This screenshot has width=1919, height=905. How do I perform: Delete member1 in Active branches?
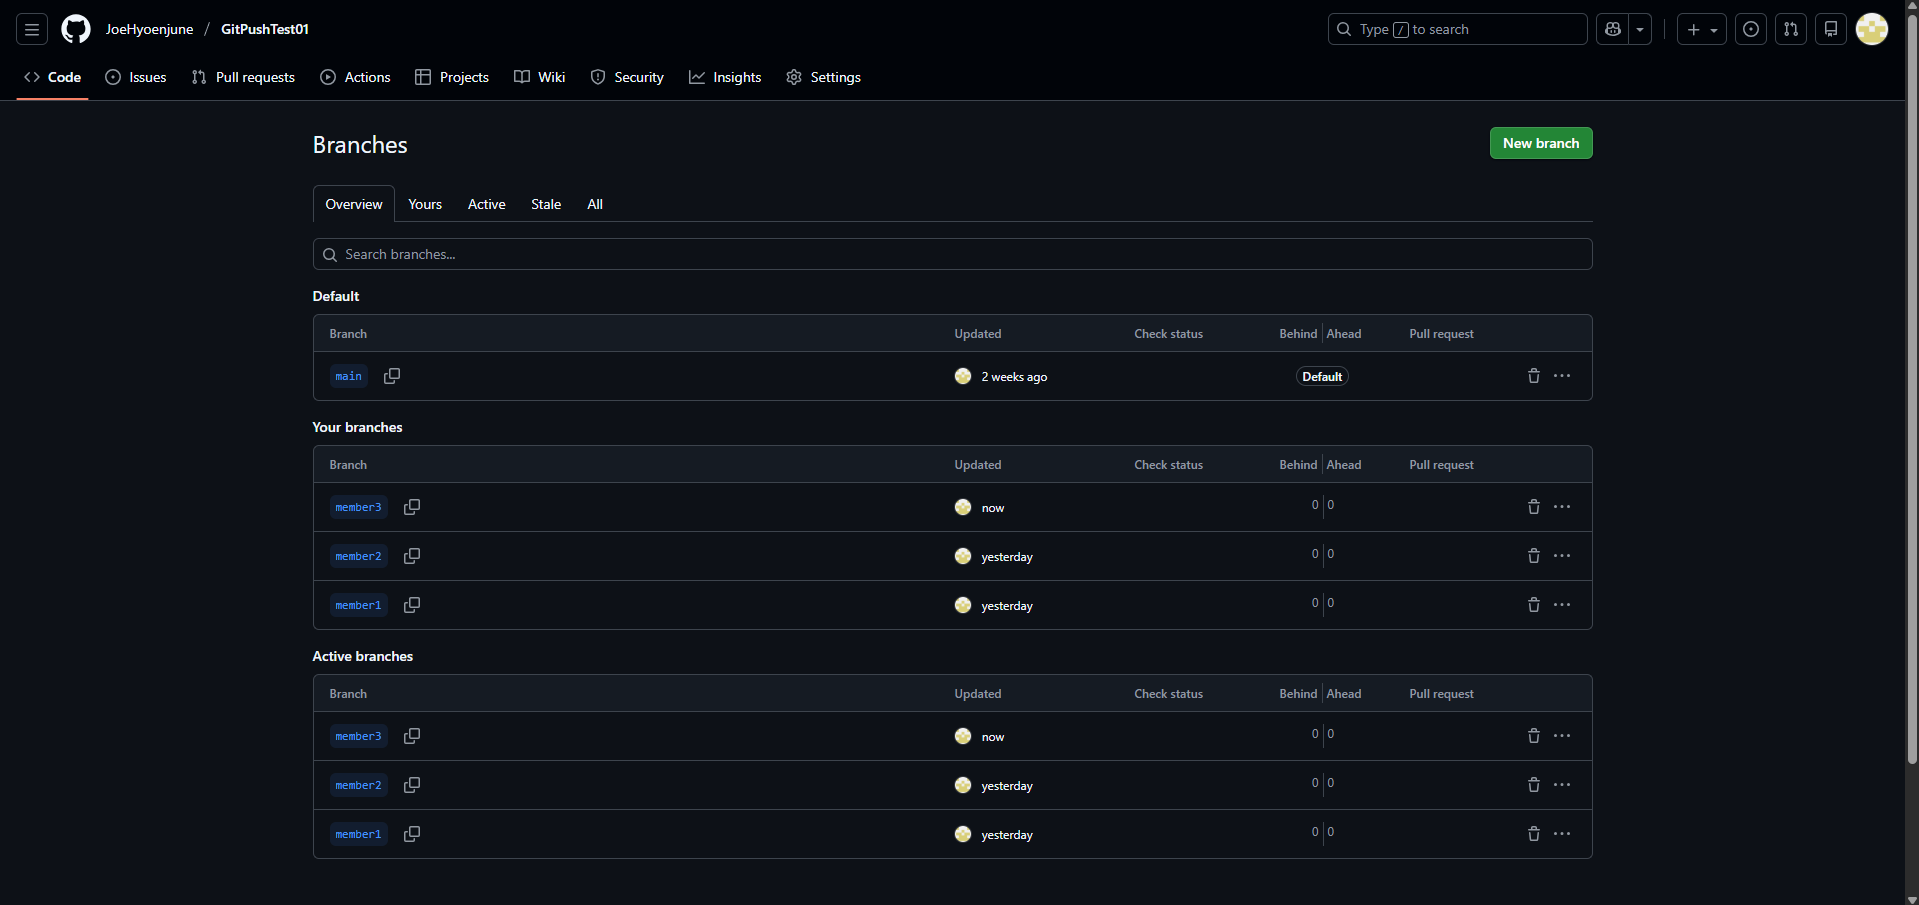[x=1534, y=834]
